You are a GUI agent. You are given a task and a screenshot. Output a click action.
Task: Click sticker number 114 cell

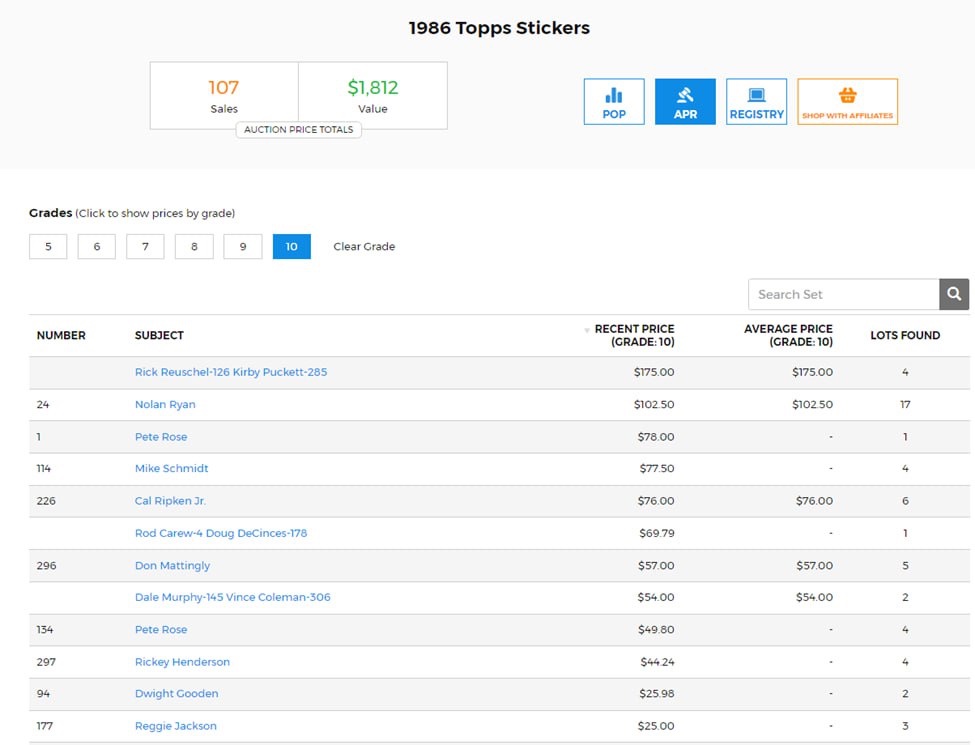tap(44, 468)
